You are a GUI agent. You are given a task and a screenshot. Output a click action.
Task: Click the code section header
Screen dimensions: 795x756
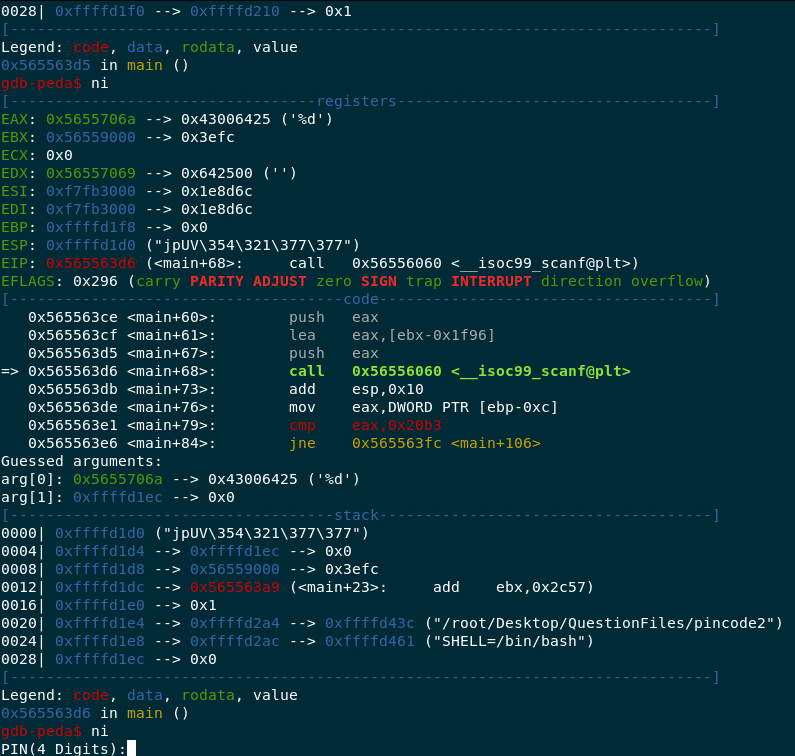[361, 299]
